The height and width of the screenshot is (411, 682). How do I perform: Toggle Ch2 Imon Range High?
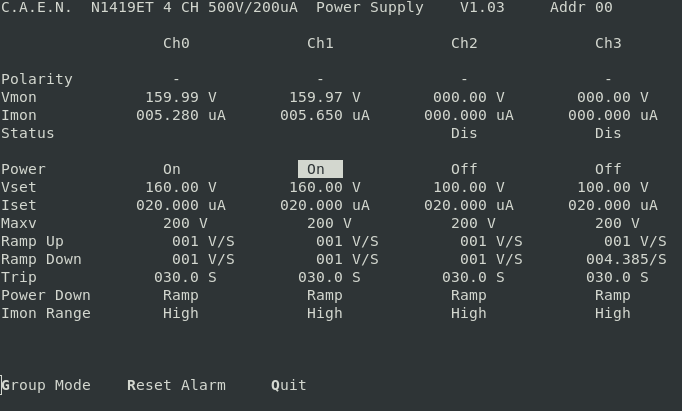click(x=469, y=314)
